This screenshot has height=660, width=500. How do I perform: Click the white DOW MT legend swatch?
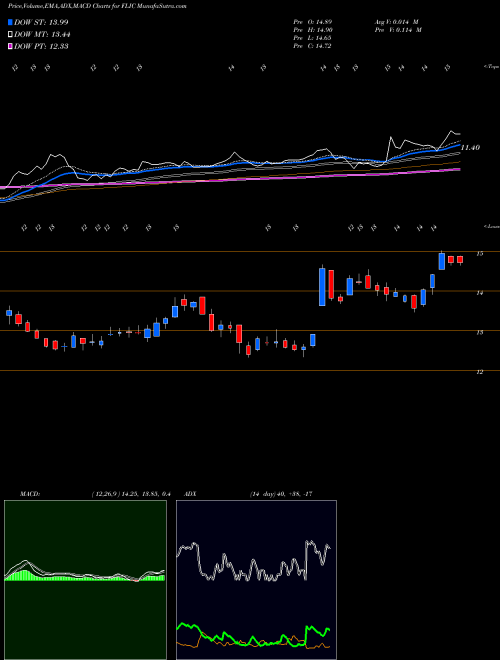click(10, 35)
